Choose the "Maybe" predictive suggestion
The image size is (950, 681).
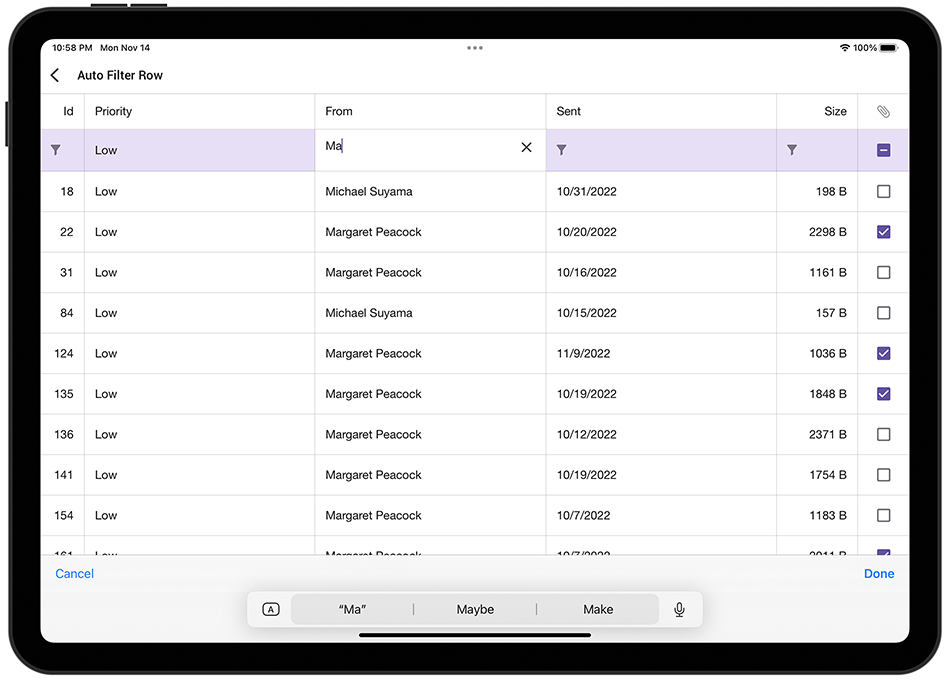pos(475,609)
